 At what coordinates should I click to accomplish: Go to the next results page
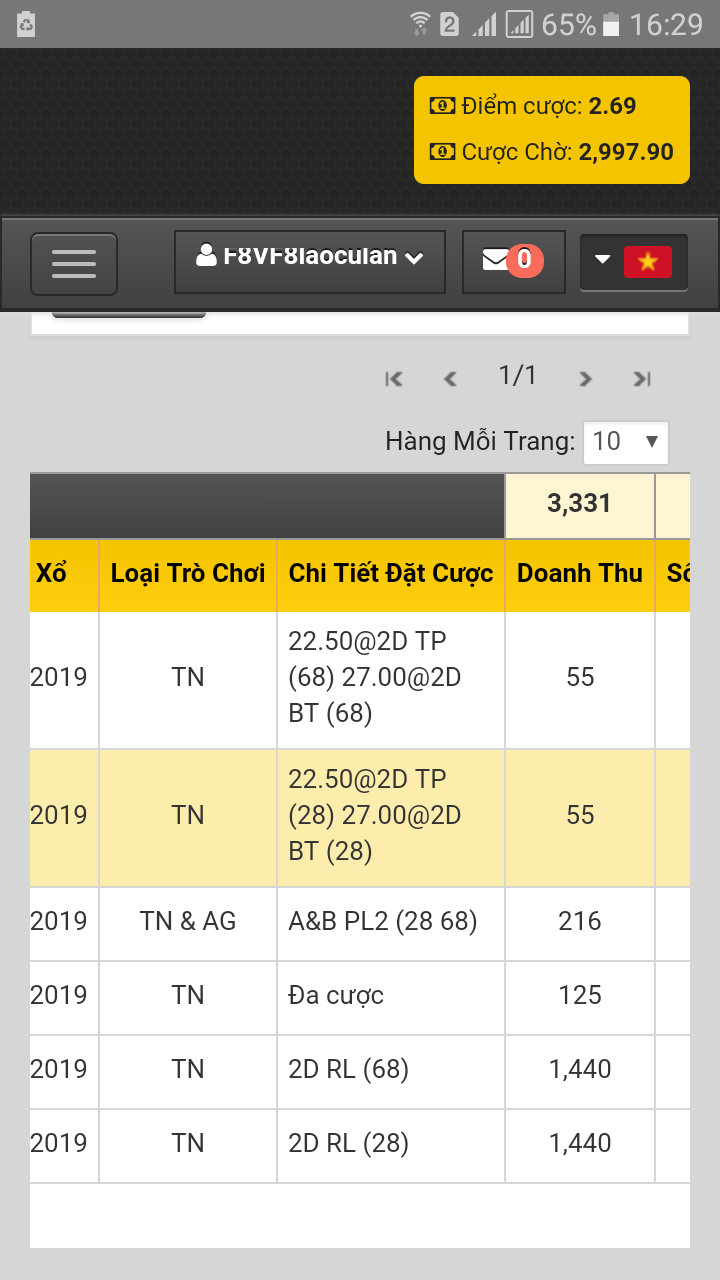586,378
